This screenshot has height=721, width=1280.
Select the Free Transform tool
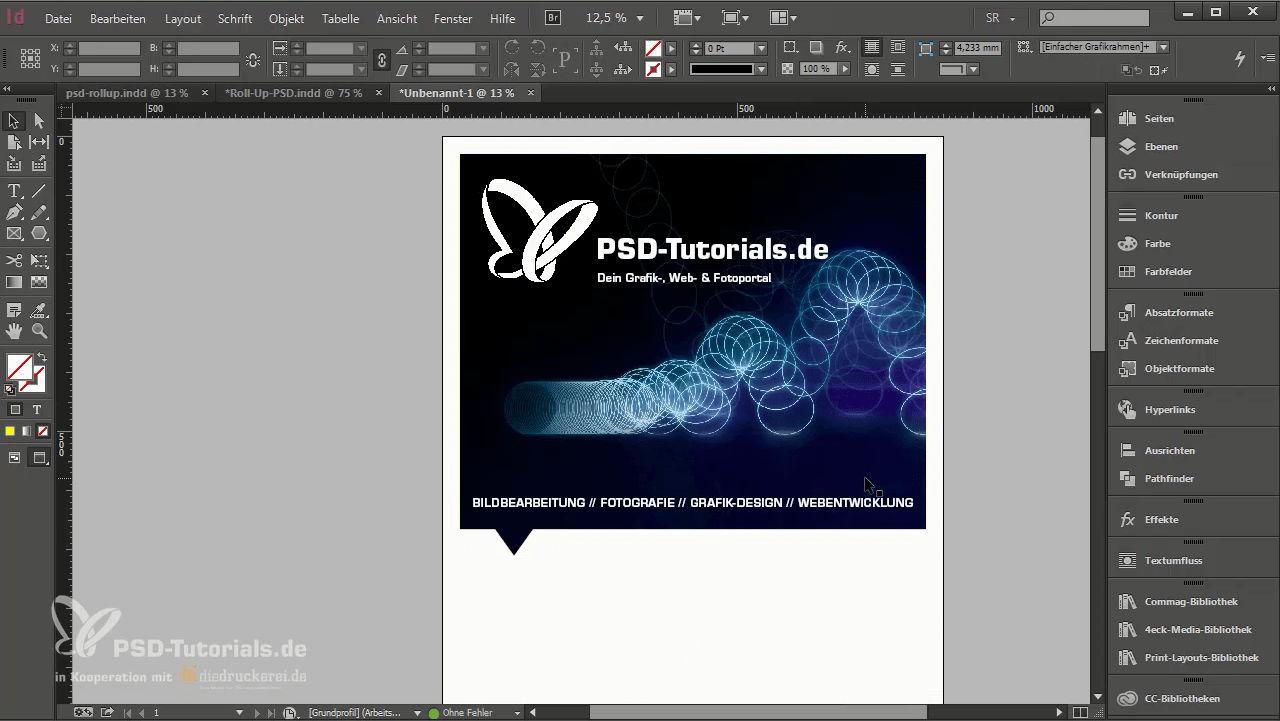tap(39, 261)
